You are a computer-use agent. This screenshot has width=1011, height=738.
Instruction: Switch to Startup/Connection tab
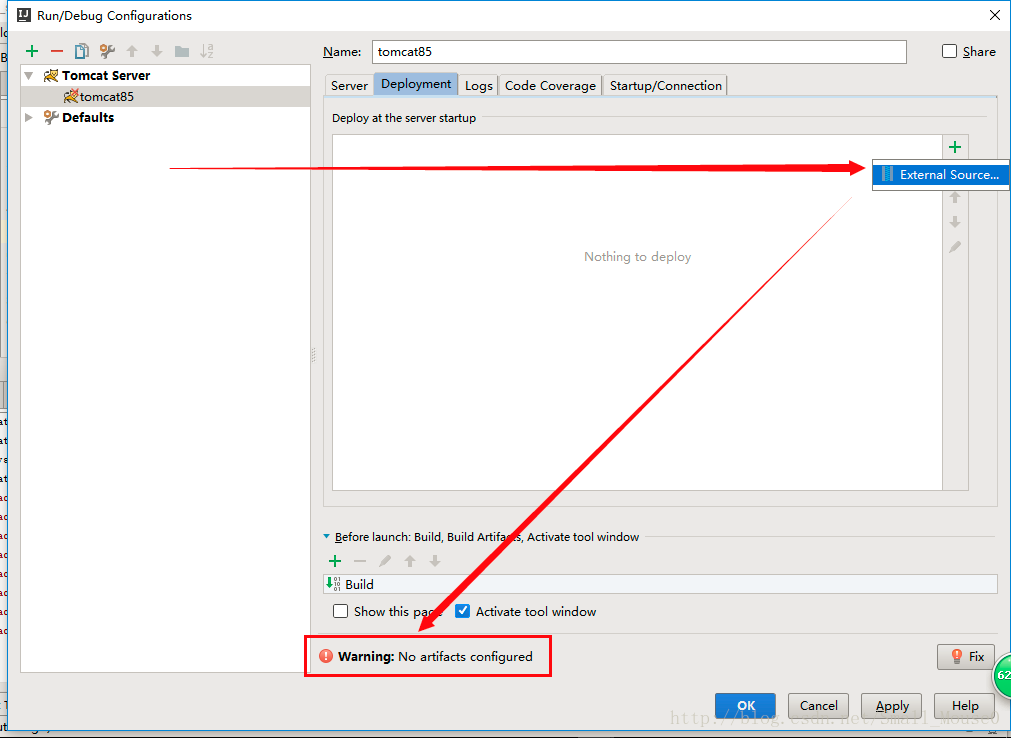tap(665, 85)
